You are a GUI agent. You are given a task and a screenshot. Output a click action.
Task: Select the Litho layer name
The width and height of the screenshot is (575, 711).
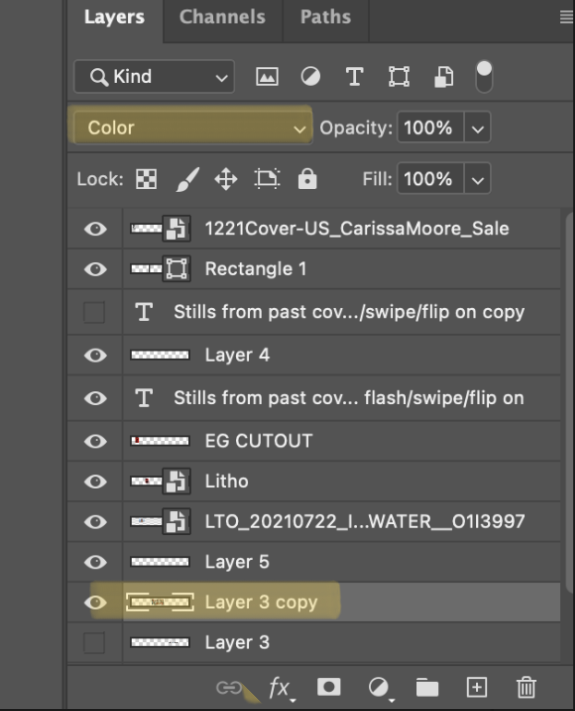point(227,481)
